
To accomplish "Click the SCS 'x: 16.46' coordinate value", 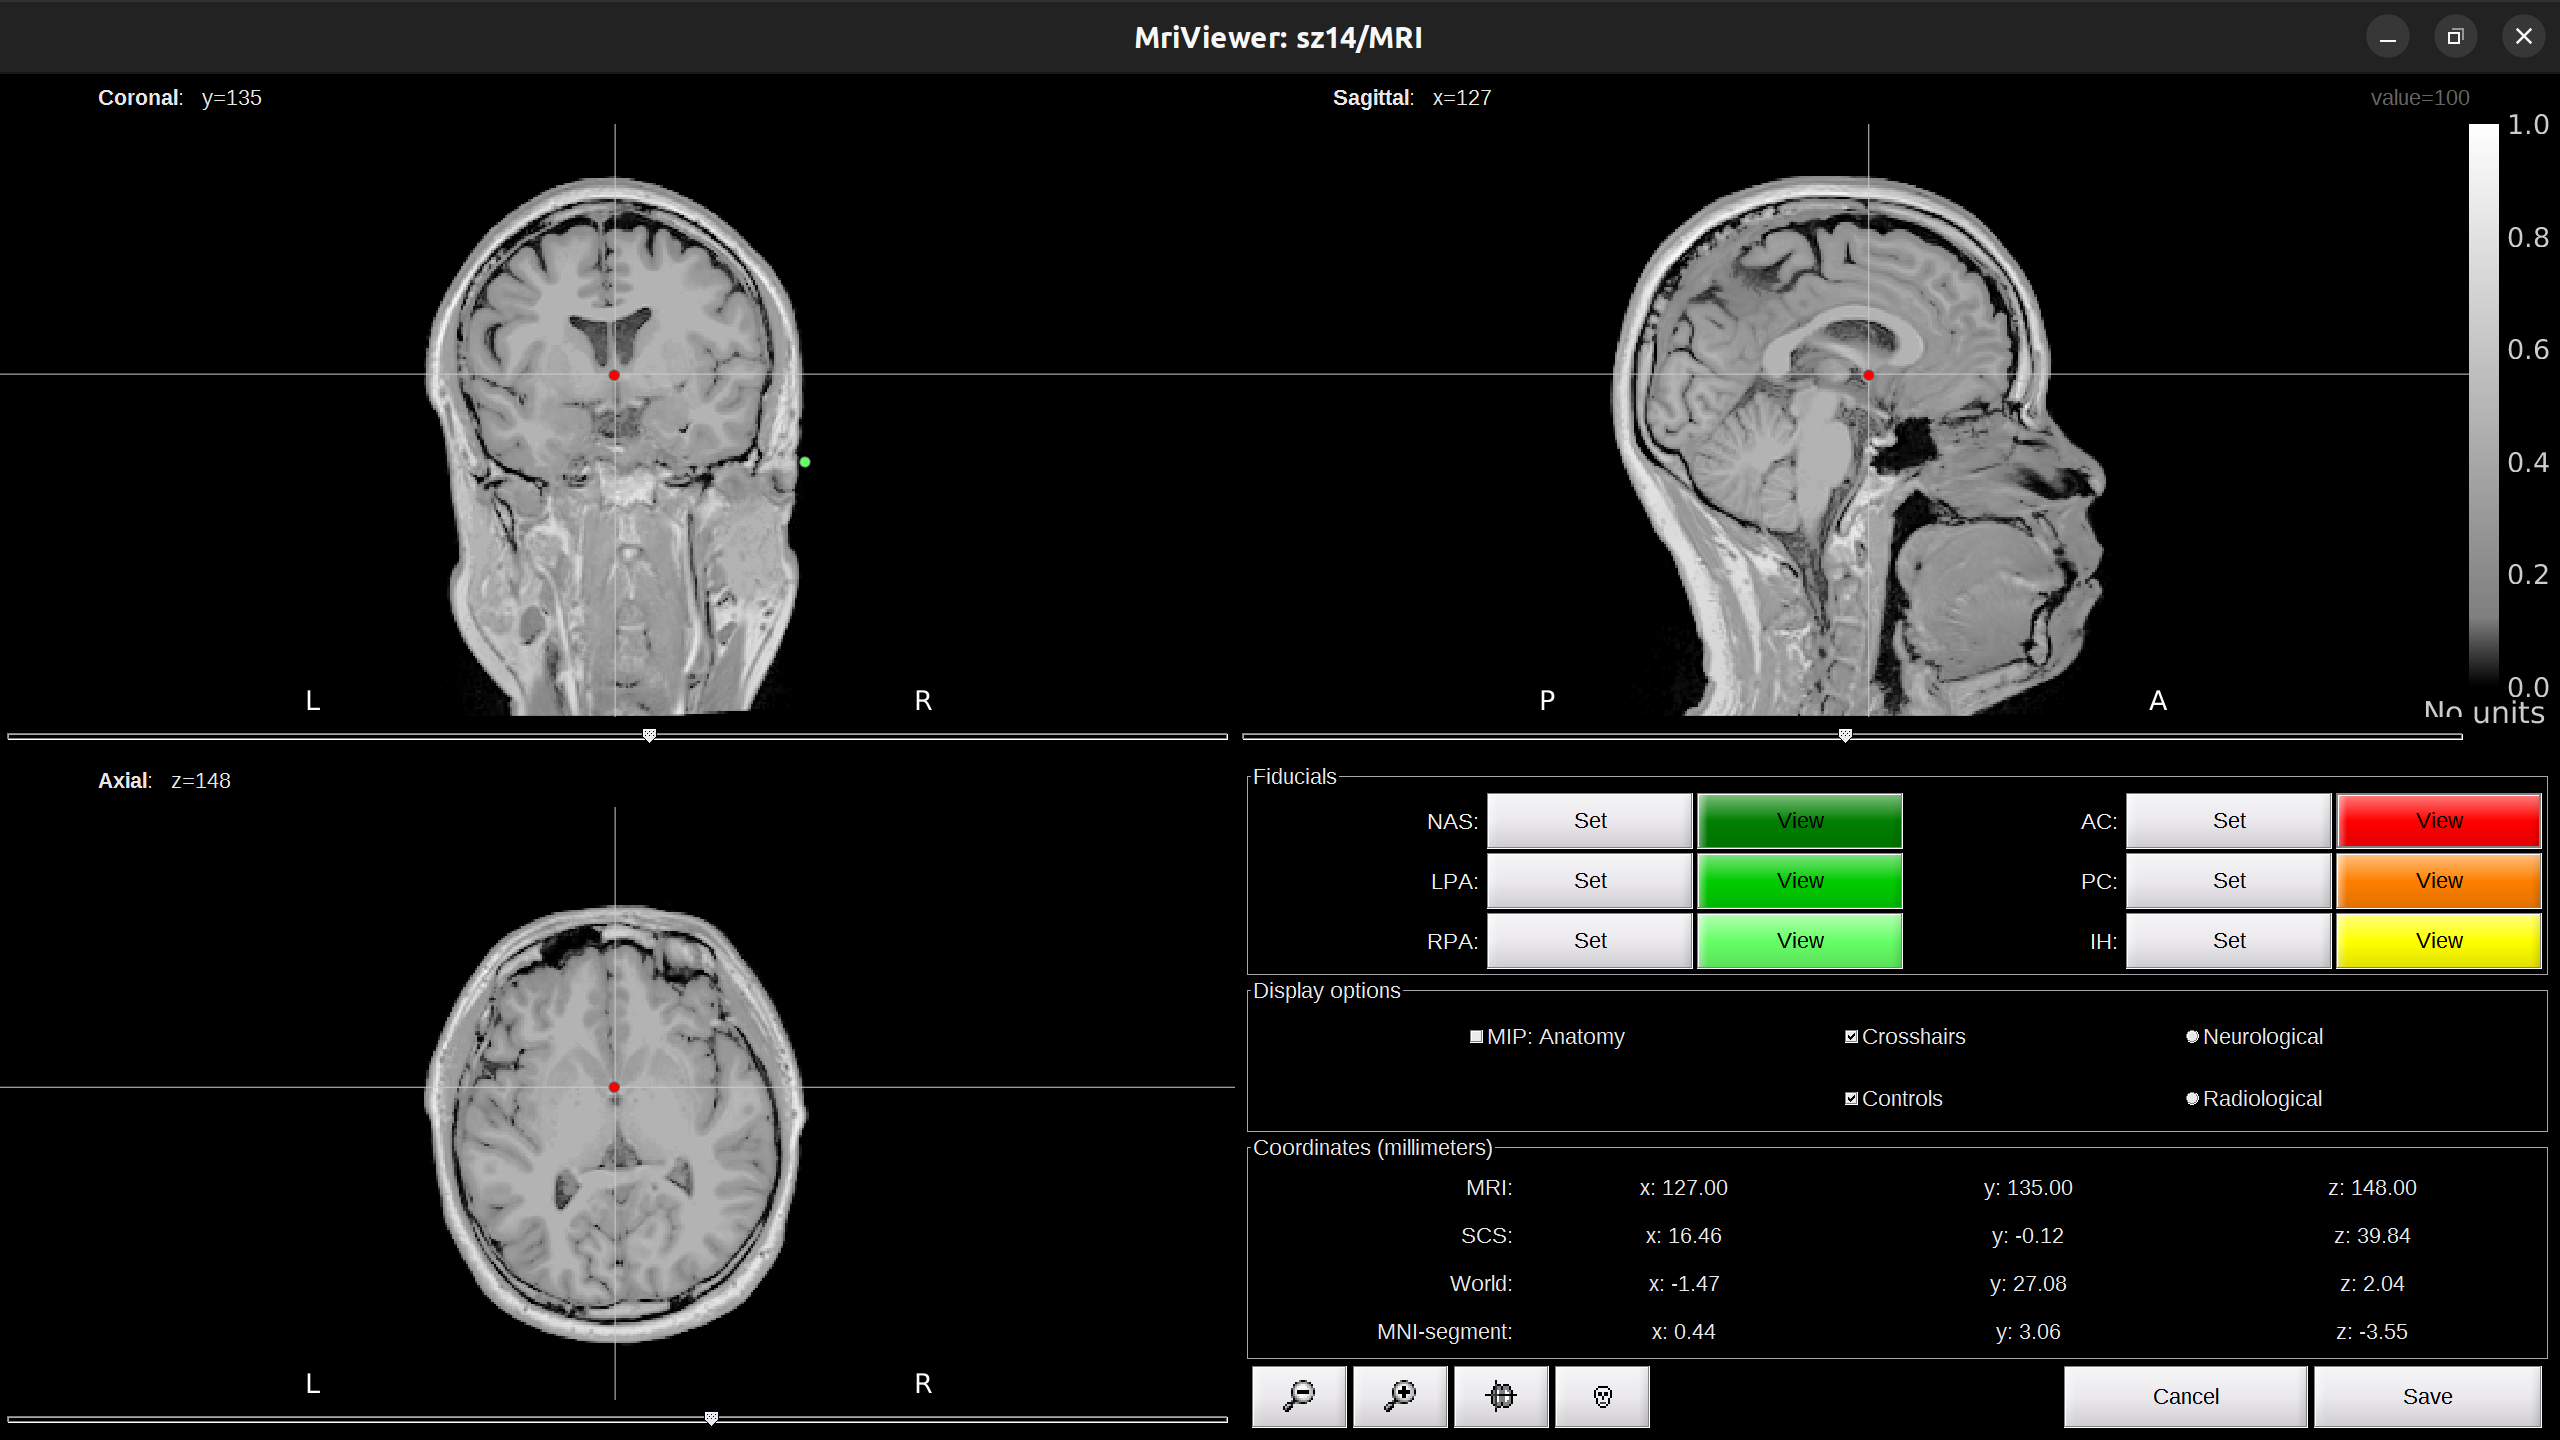I will point(1683,1236).
